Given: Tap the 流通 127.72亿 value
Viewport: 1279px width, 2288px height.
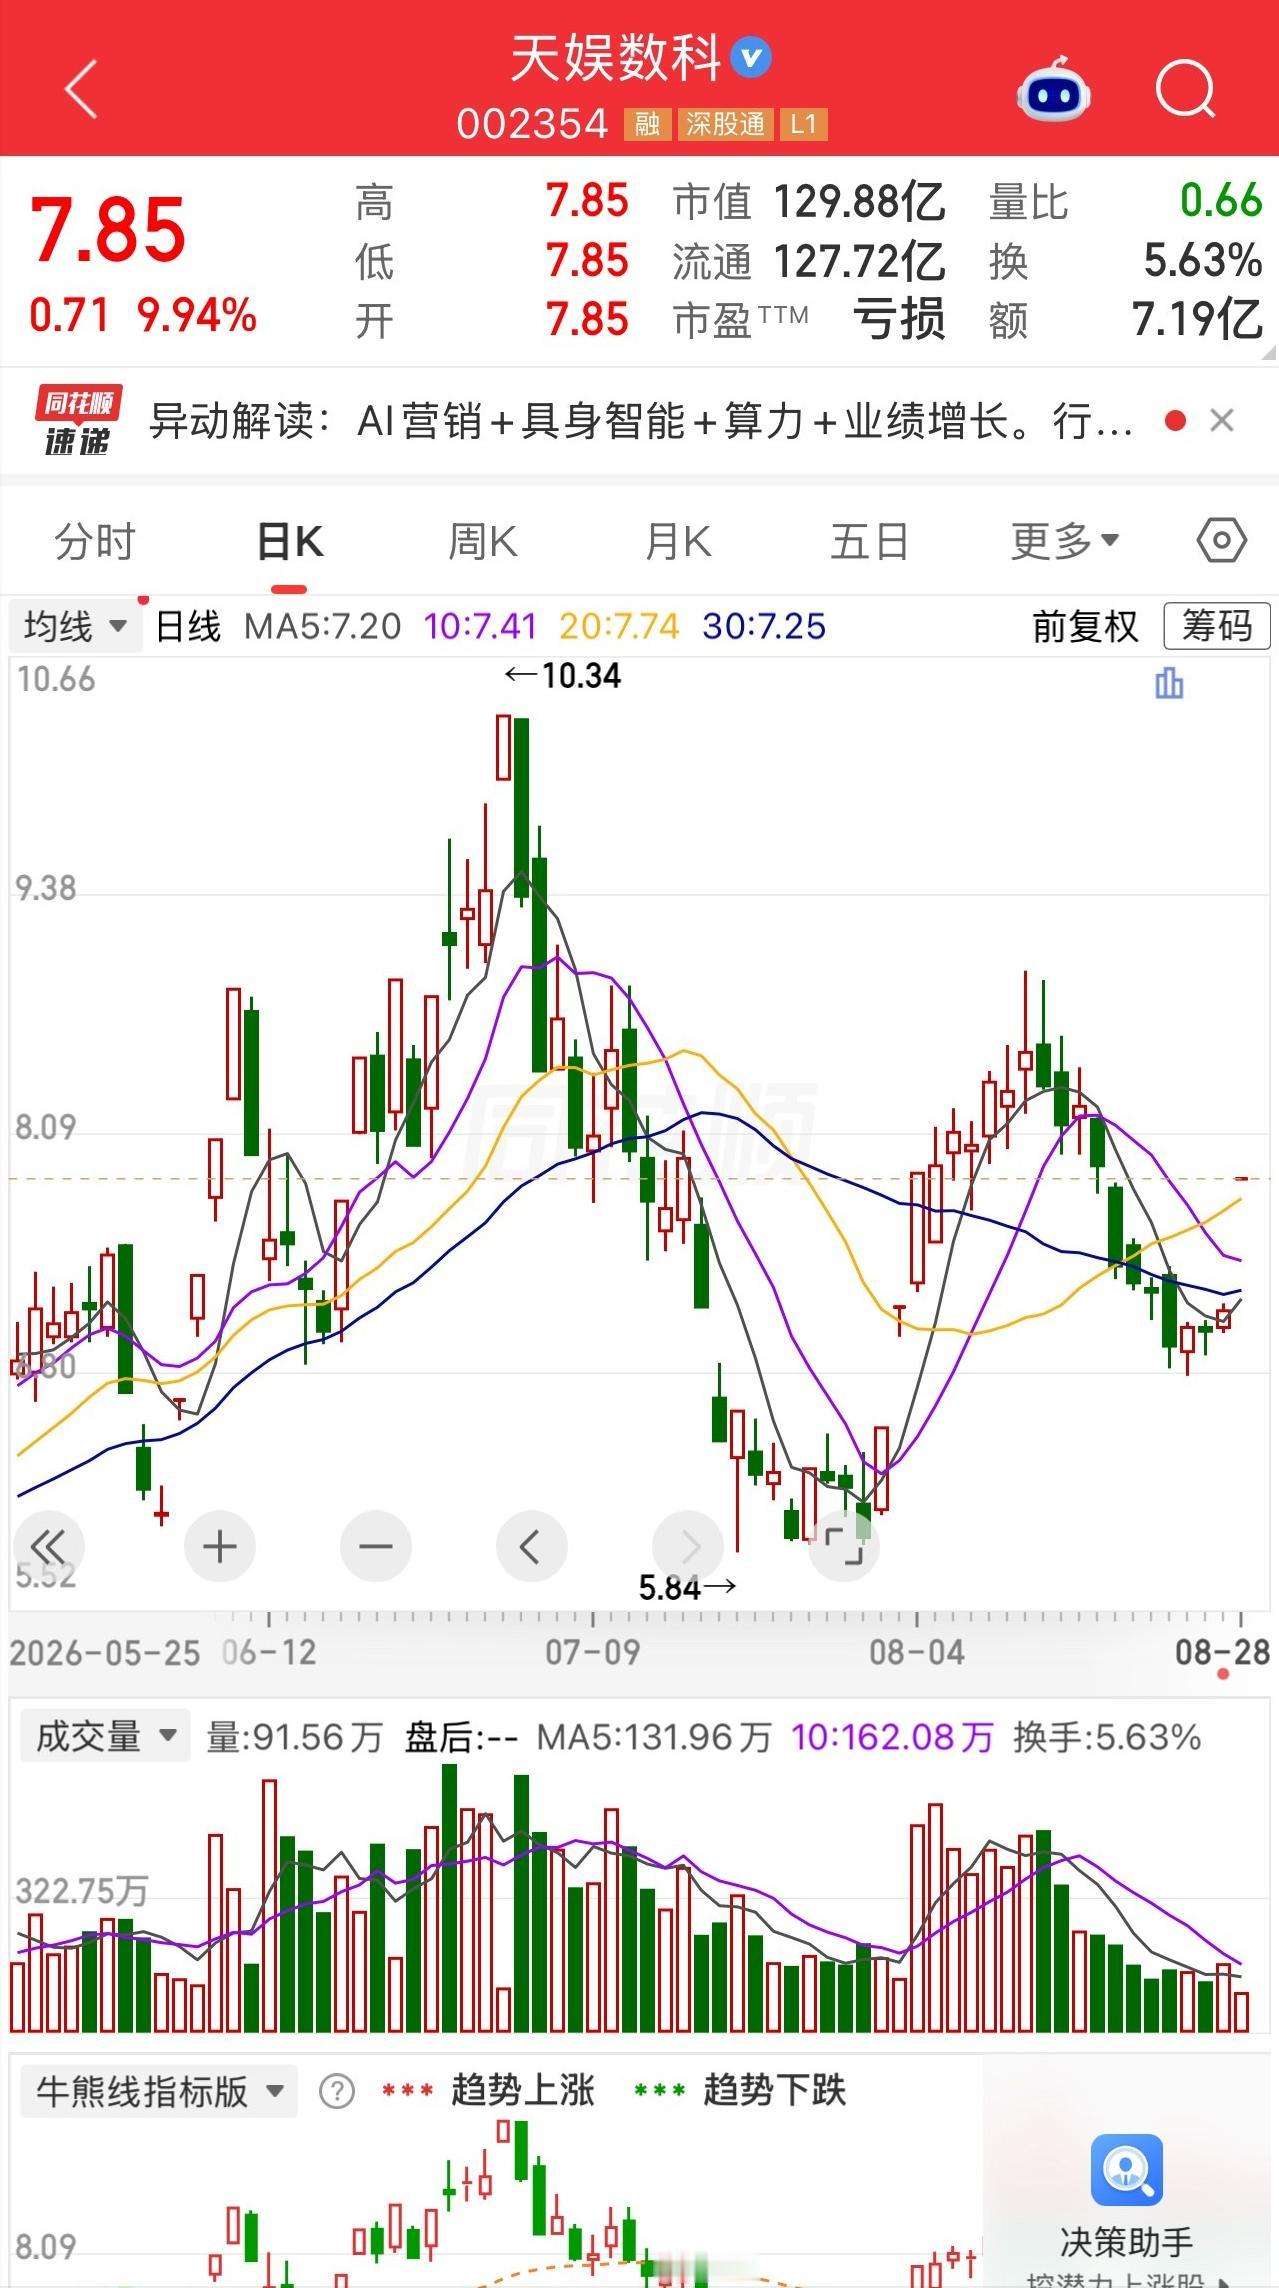Looking at the screenshot, I should pos(859,262).
